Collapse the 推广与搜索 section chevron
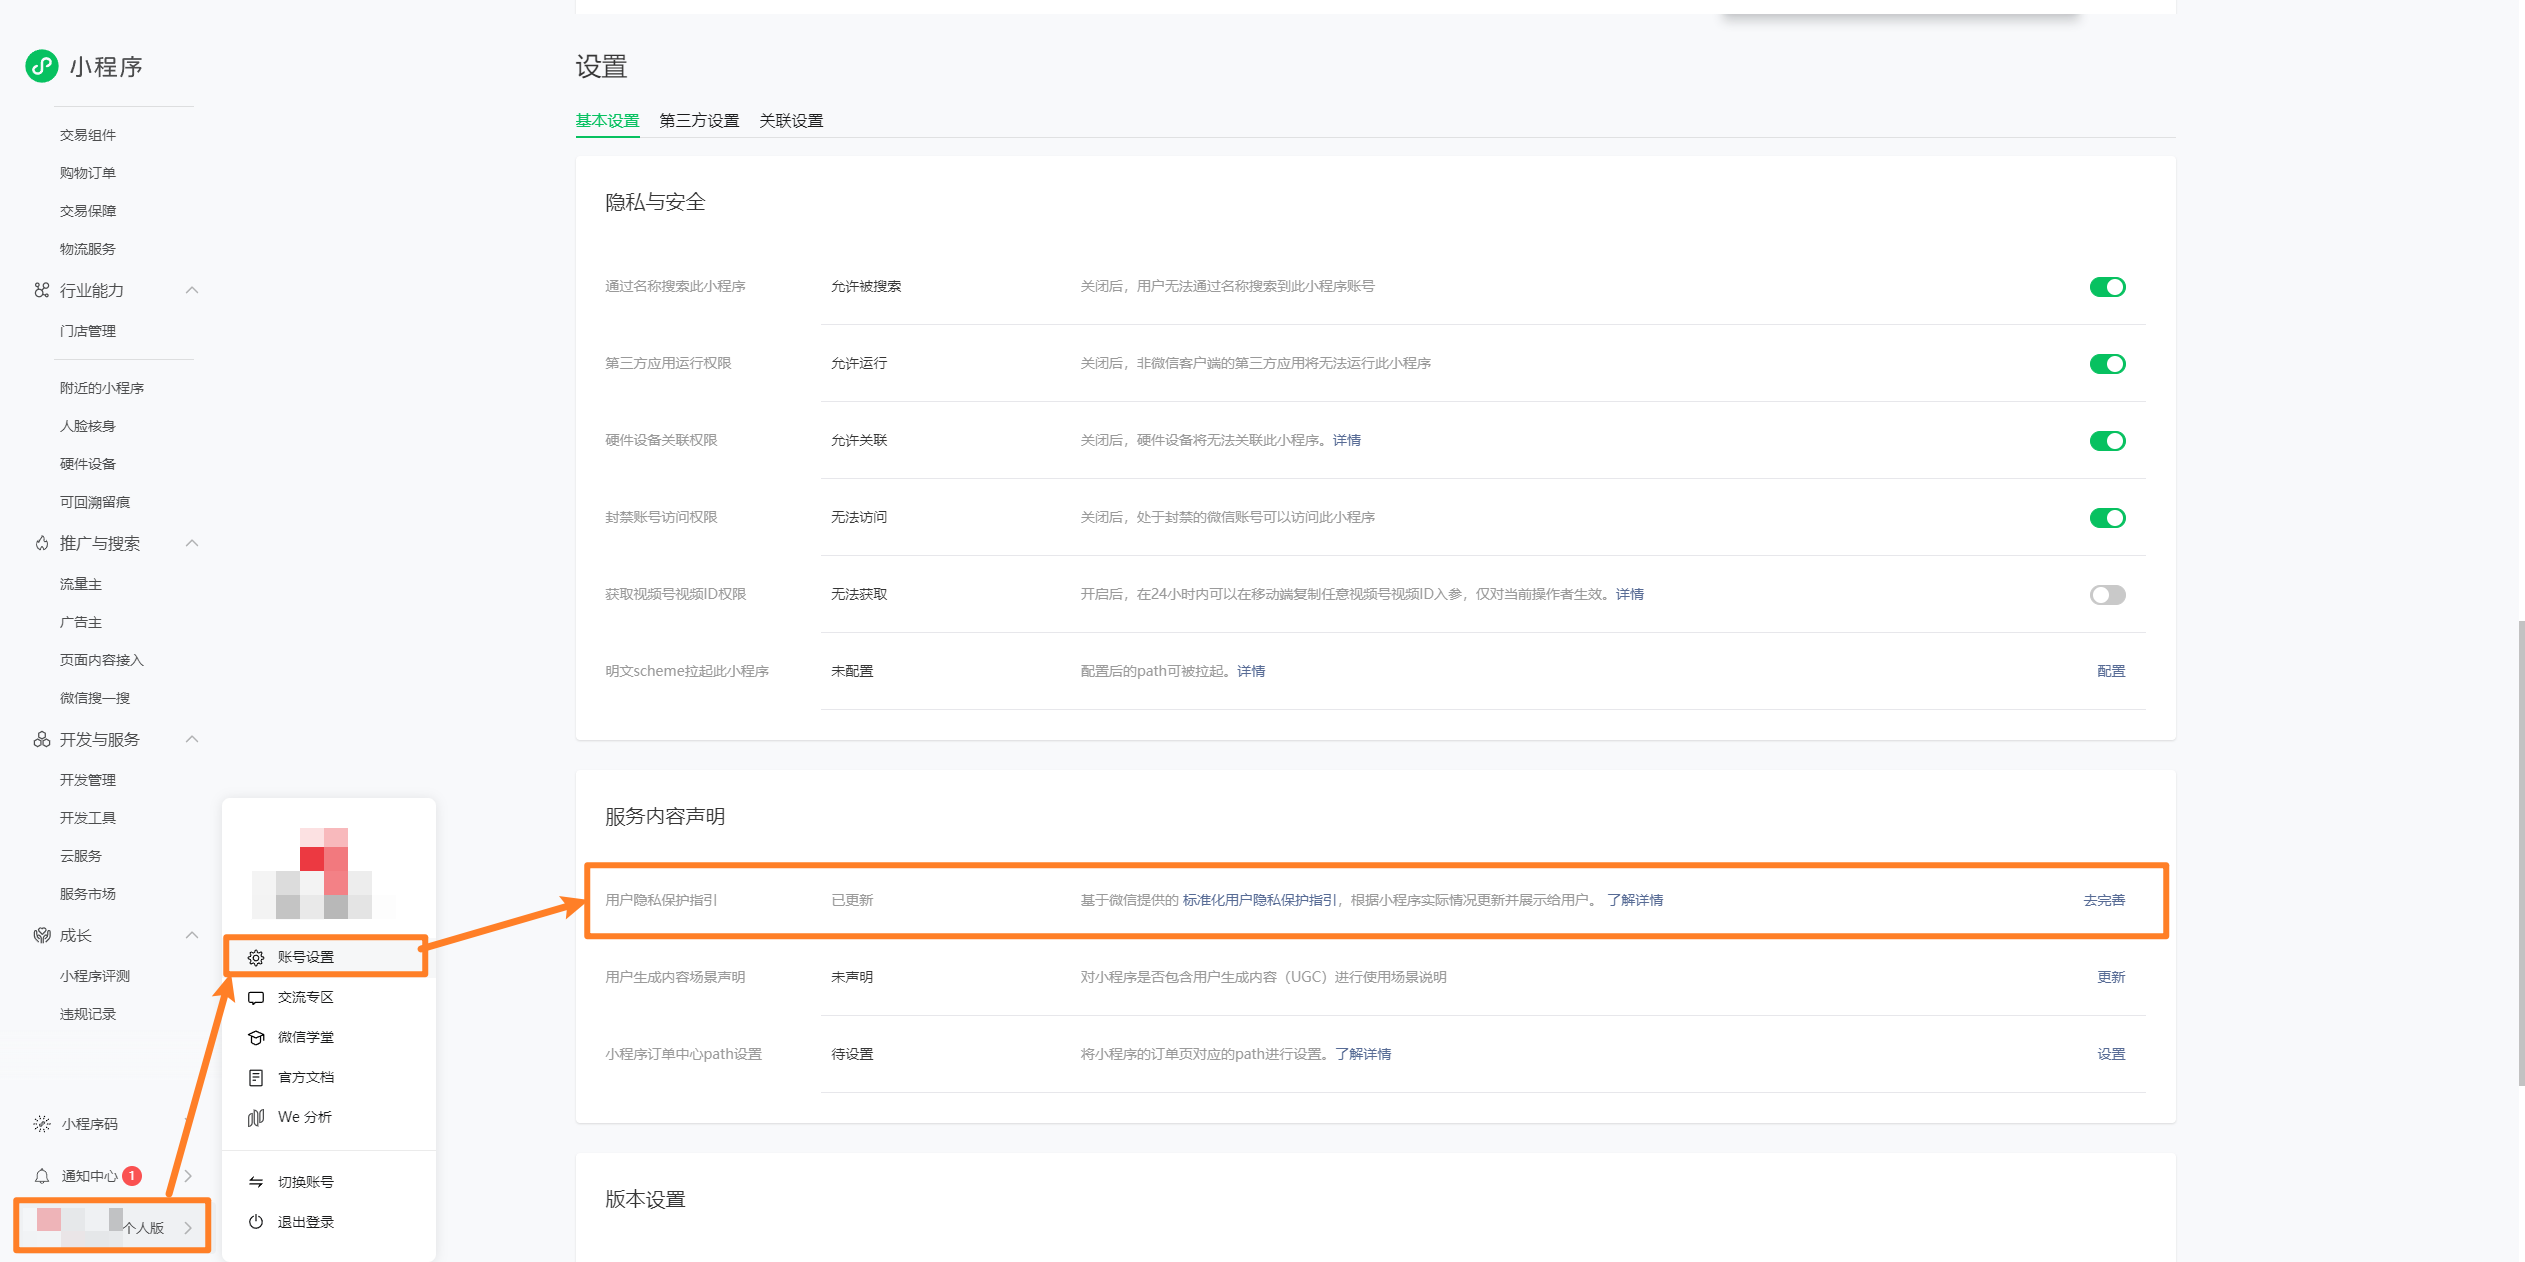The height and width of the screenshot is (1262, 2525). pyautogui.click(x=192, y=543)
